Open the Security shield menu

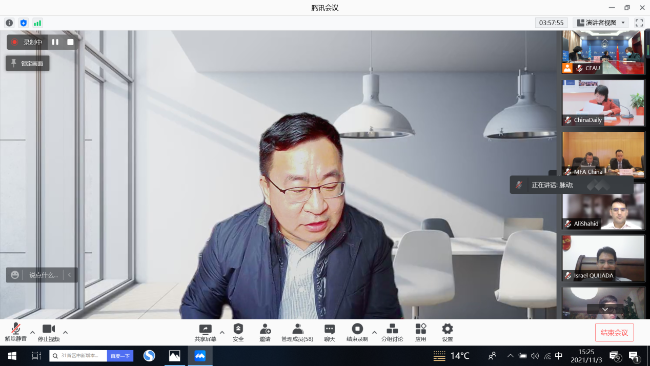[238, 332]
